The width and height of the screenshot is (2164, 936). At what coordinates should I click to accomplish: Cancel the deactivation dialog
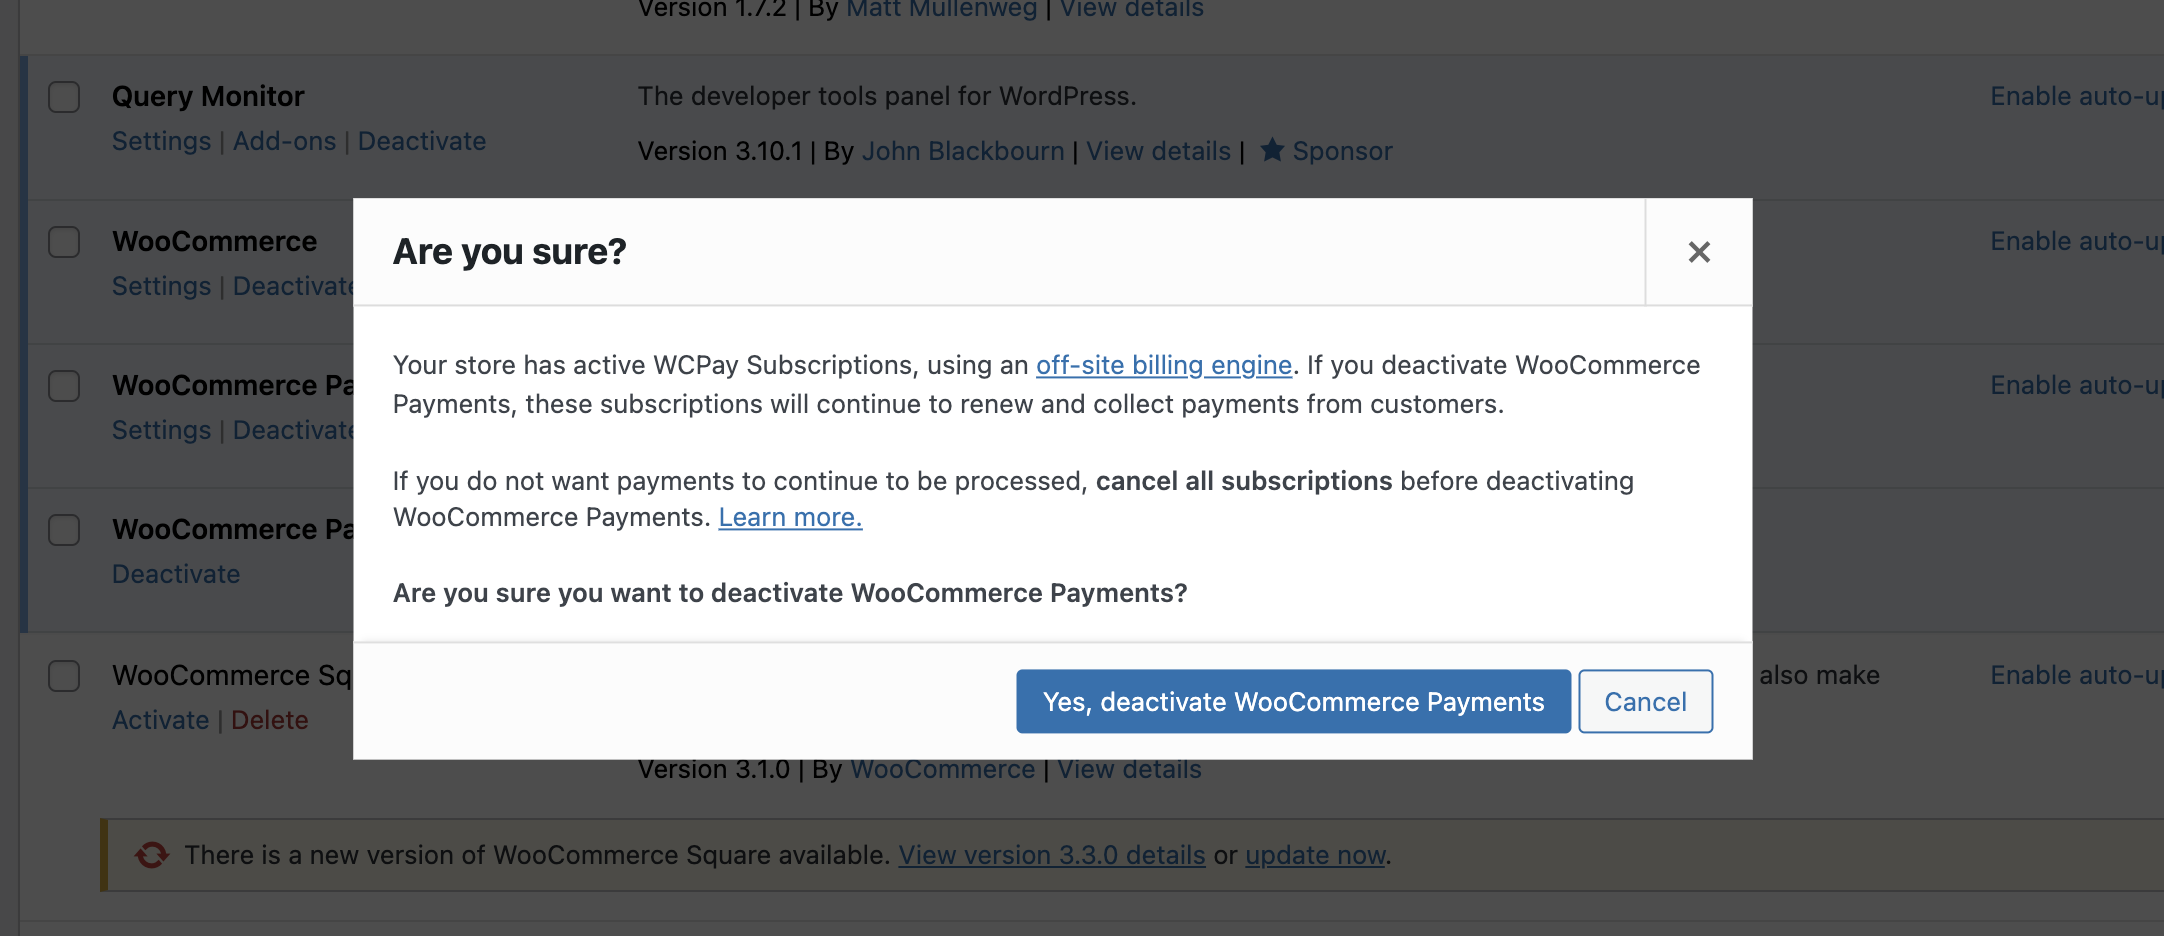[x=1645, y=701]
